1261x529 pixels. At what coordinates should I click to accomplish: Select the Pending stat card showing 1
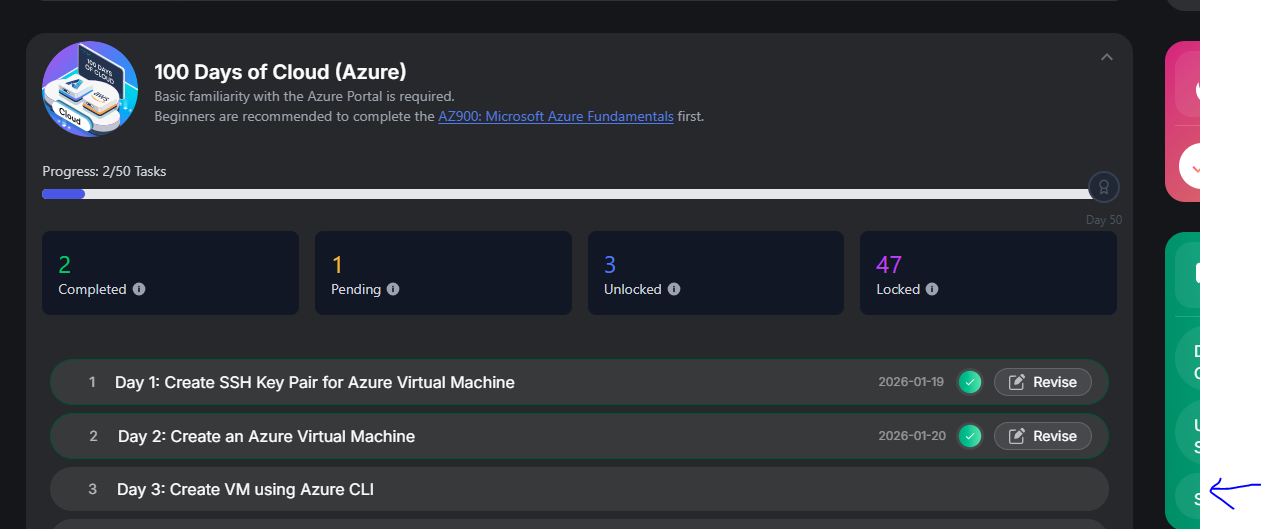tap(443, 273)
